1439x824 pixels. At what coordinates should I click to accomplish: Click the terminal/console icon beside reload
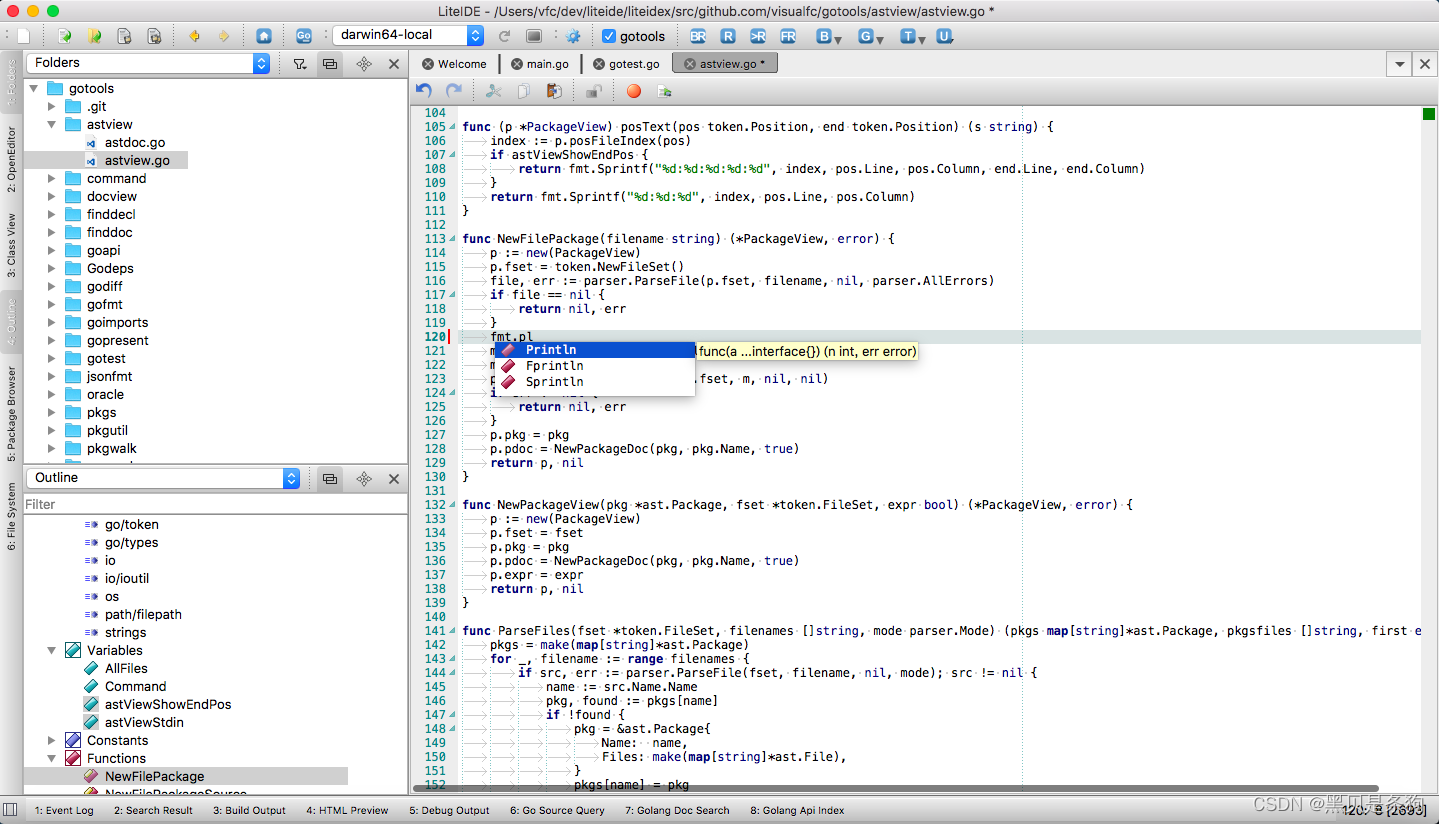coord(534,36)
